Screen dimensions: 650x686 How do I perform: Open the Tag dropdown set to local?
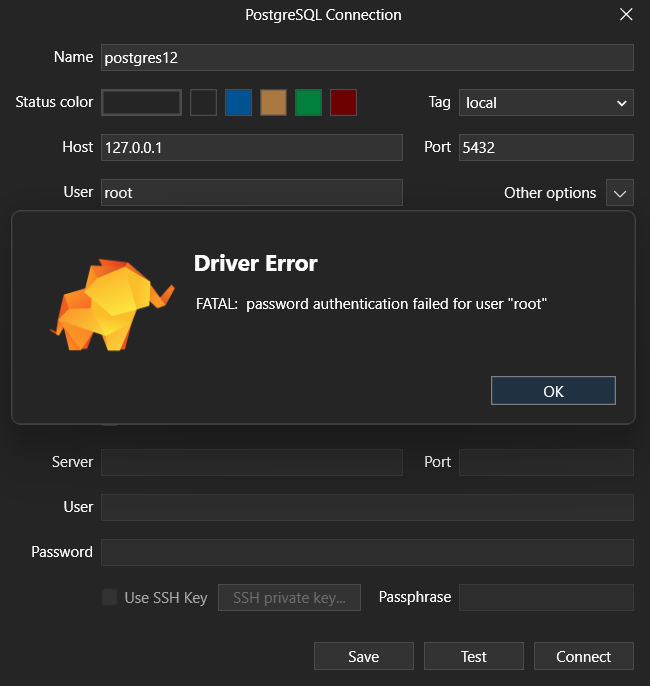[546, 102]
